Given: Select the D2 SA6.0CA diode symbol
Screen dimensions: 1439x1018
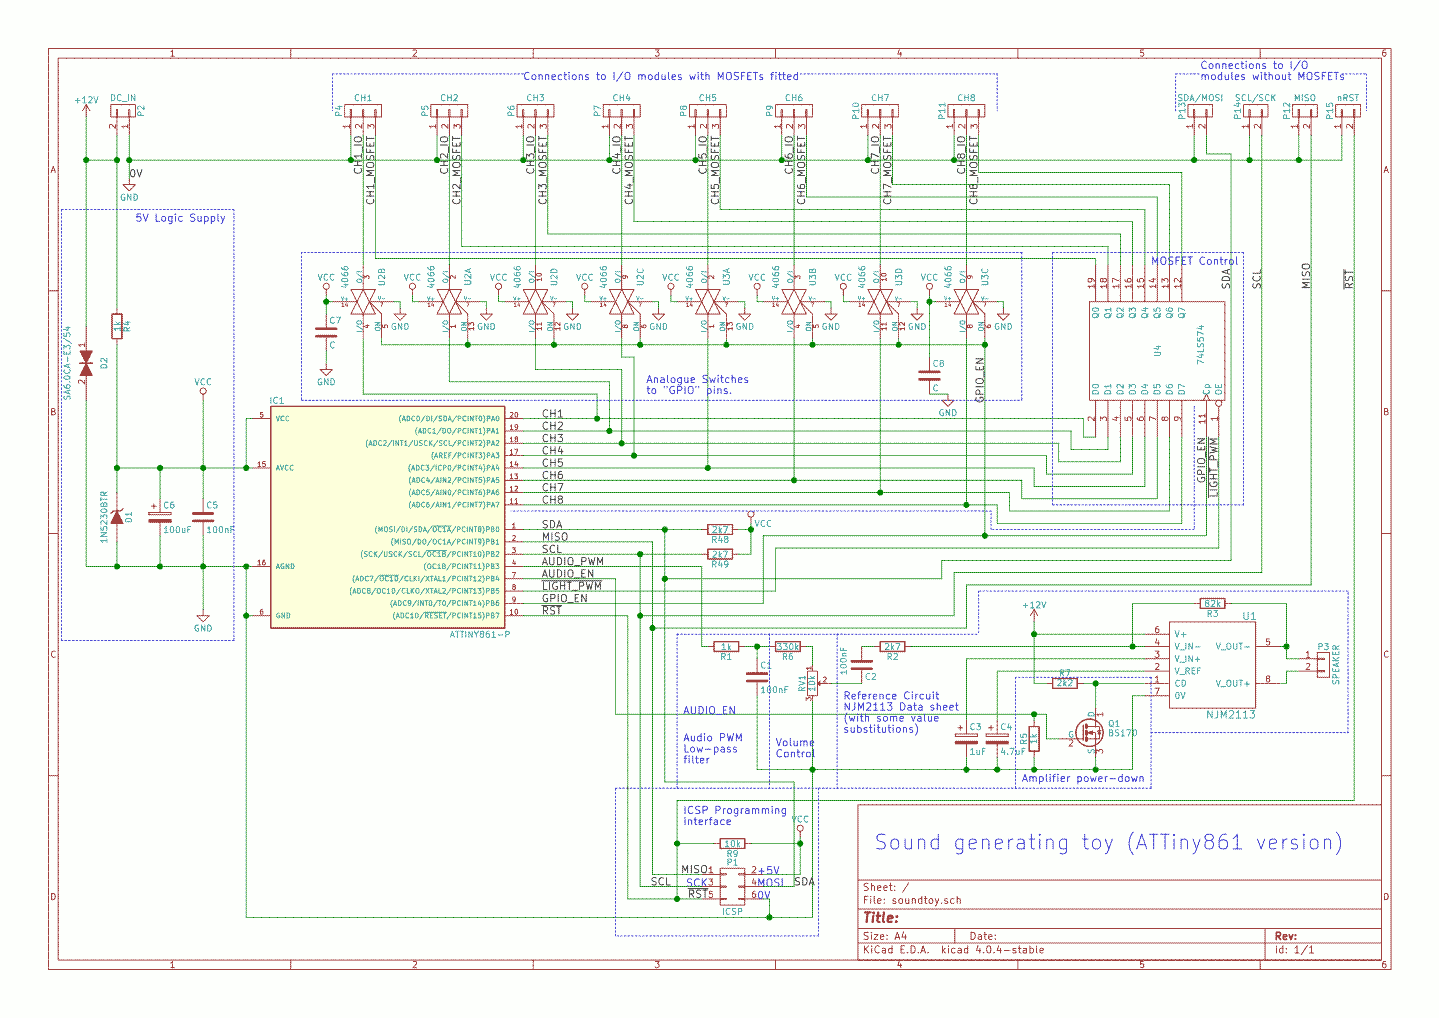Looking at the screenshot, I should point(86,364).
